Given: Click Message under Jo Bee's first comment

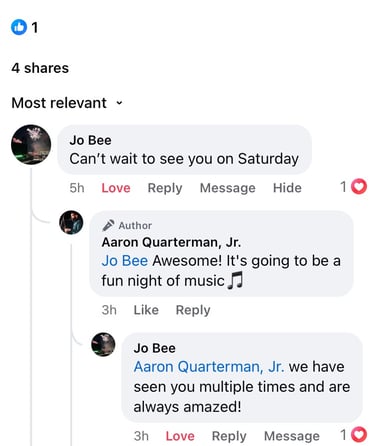Looking at the screenshot, I should click(228, 188).
